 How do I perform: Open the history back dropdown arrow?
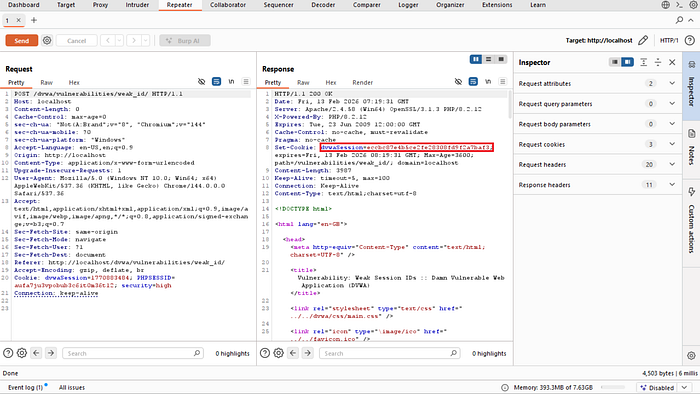tap(119, 41)
